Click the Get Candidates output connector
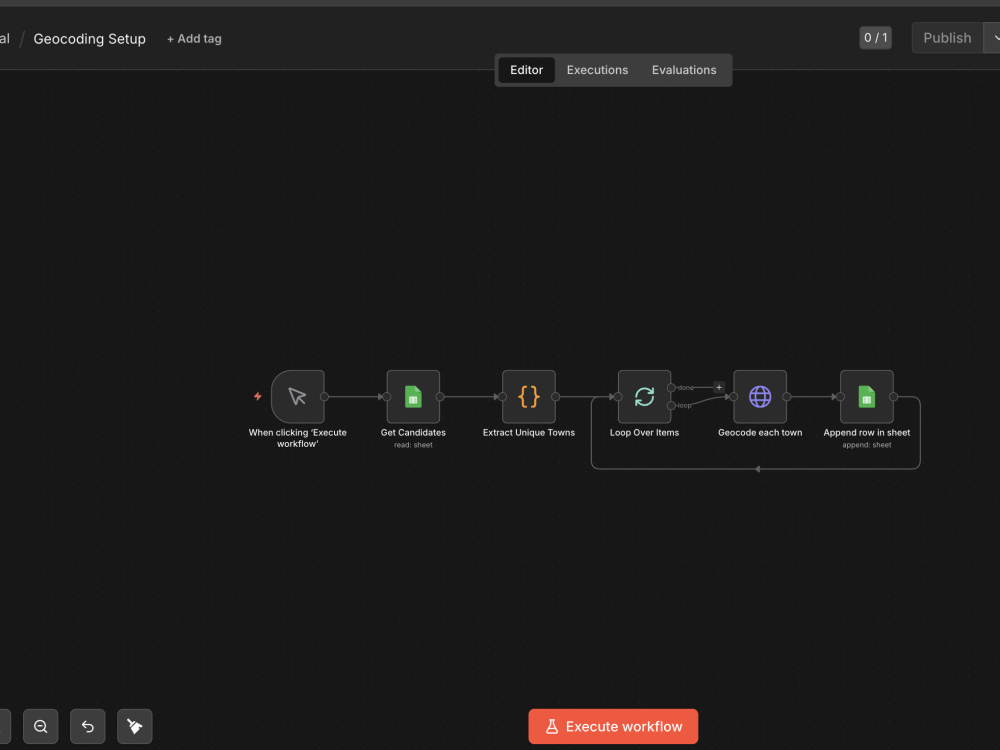Viewport: 1000px width, 750px height. 440,397
